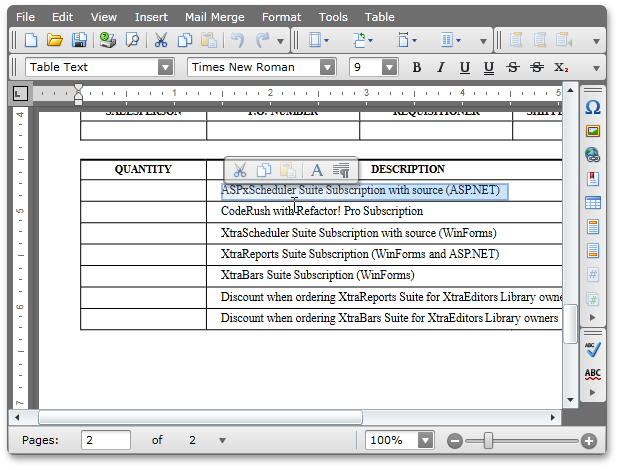Click the Header page icon in sidebar
Screen dimensions: 620x470
tap(593, 227)
